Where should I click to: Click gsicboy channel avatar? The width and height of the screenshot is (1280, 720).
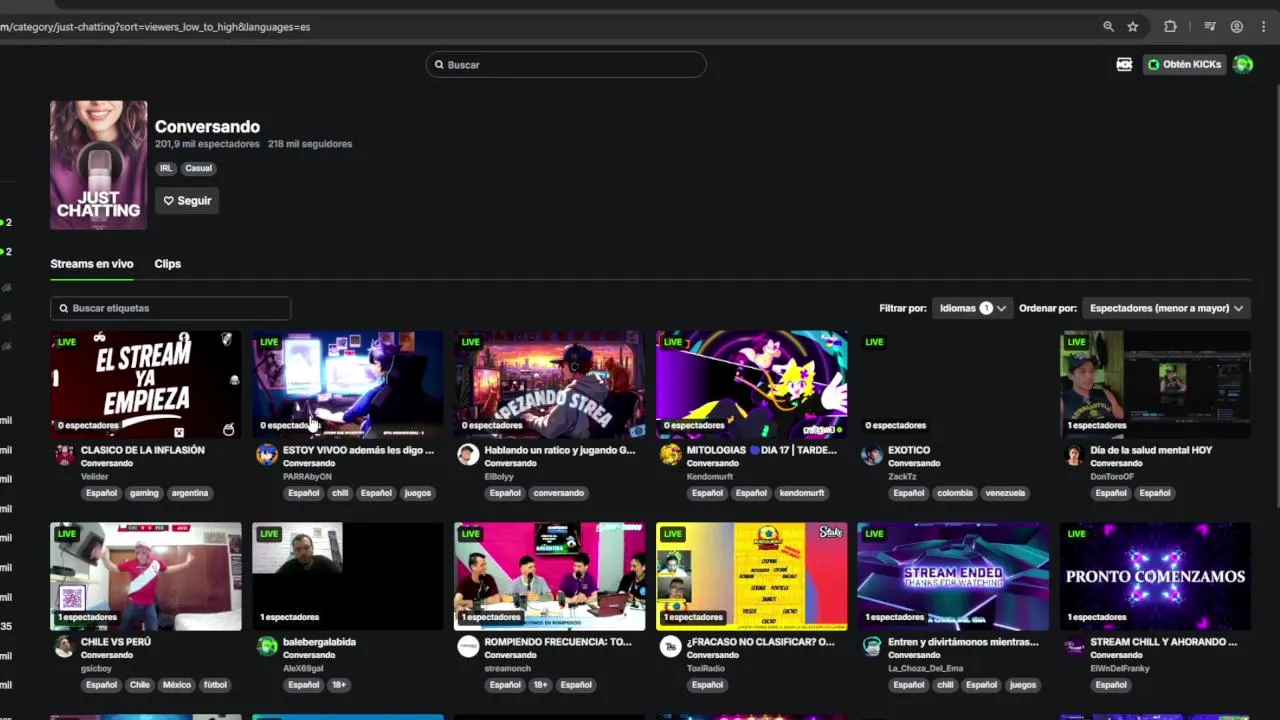tap(64, 647)
